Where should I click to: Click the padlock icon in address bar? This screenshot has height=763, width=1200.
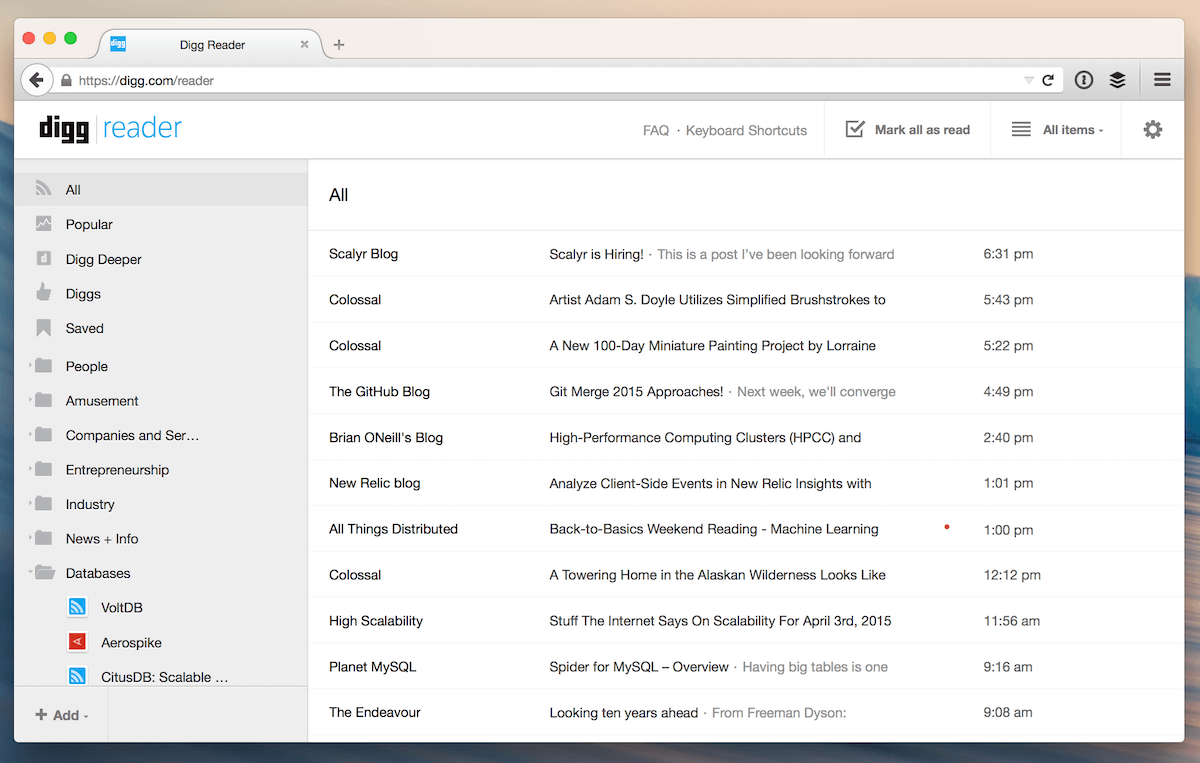pos(66,80)
